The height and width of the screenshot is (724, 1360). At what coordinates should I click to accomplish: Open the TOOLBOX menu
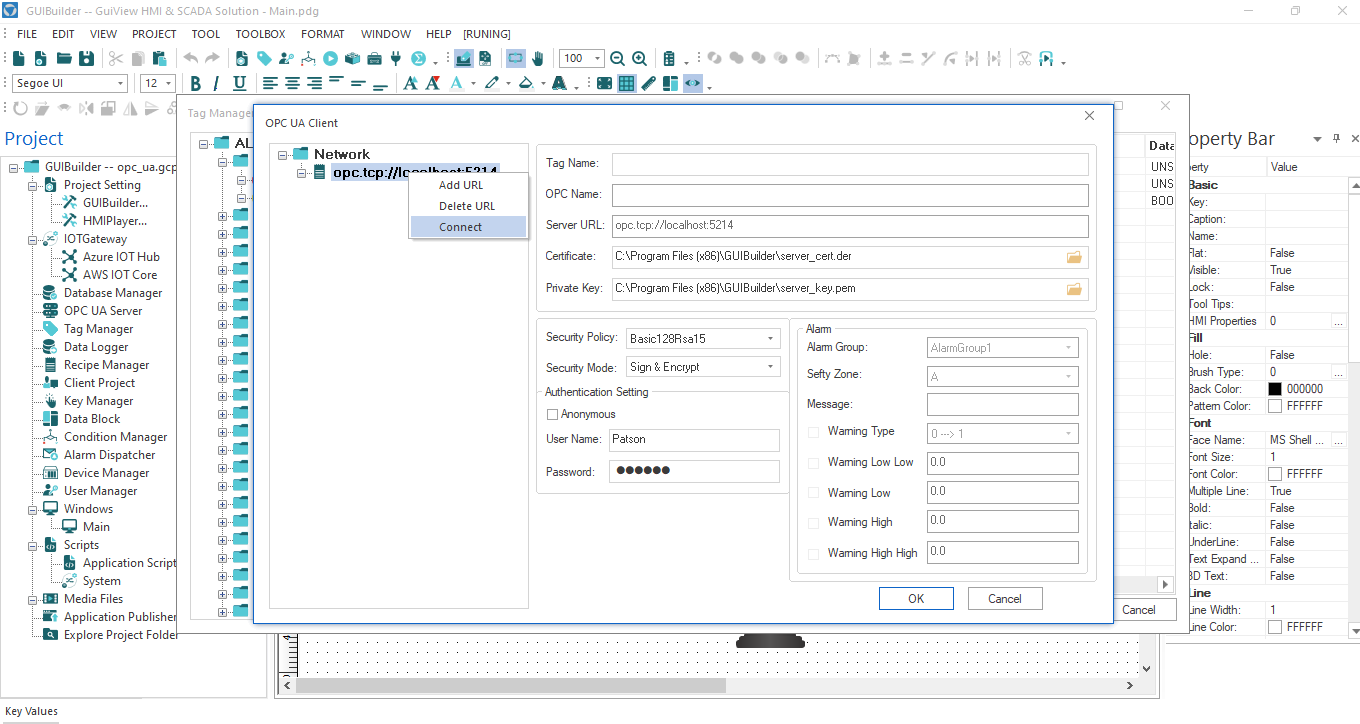pos(260,34)
